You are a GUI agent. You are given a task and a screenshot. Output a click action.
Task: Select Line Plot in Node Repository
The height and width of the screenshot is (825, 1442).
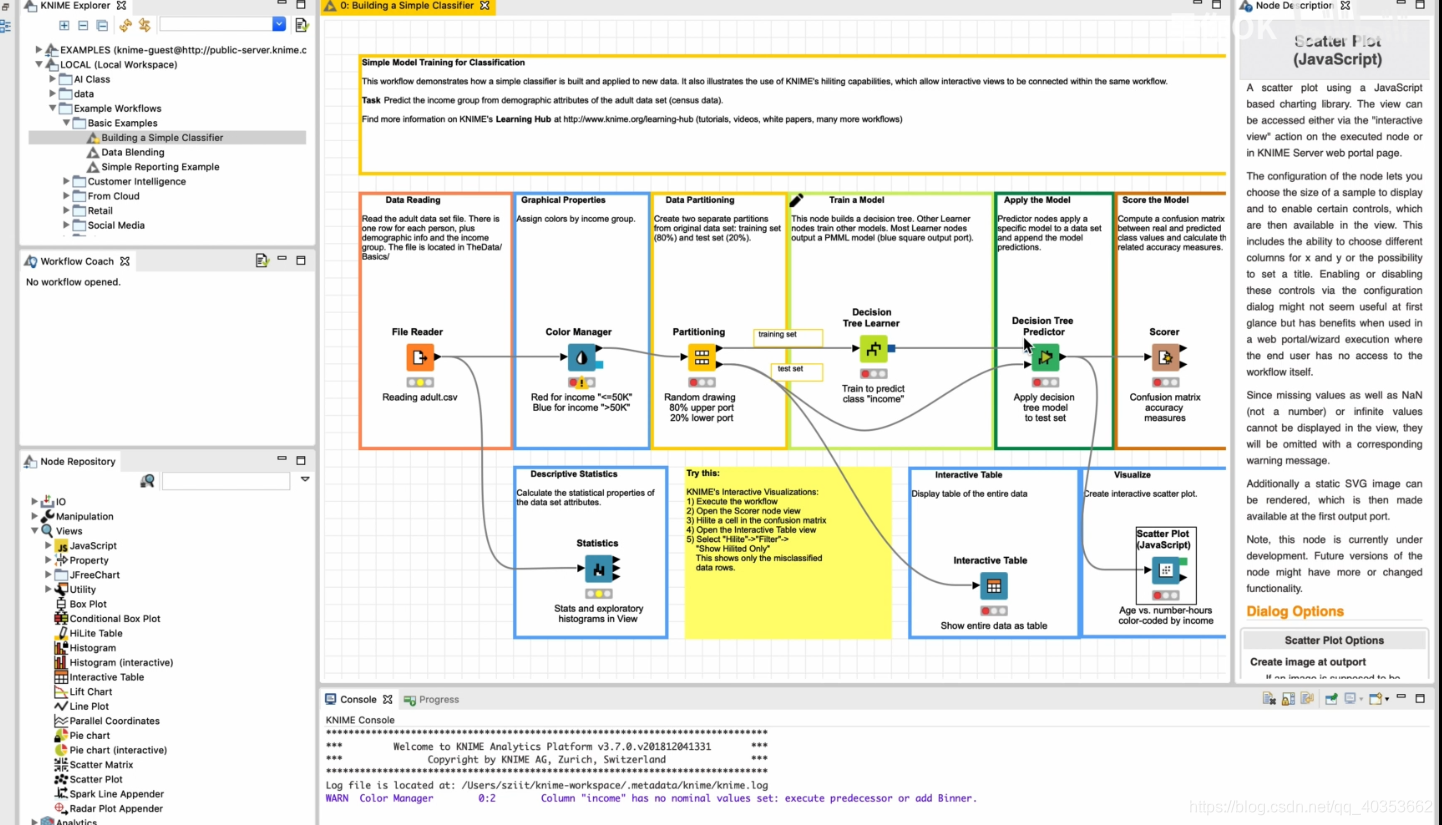tap(89, 706)
